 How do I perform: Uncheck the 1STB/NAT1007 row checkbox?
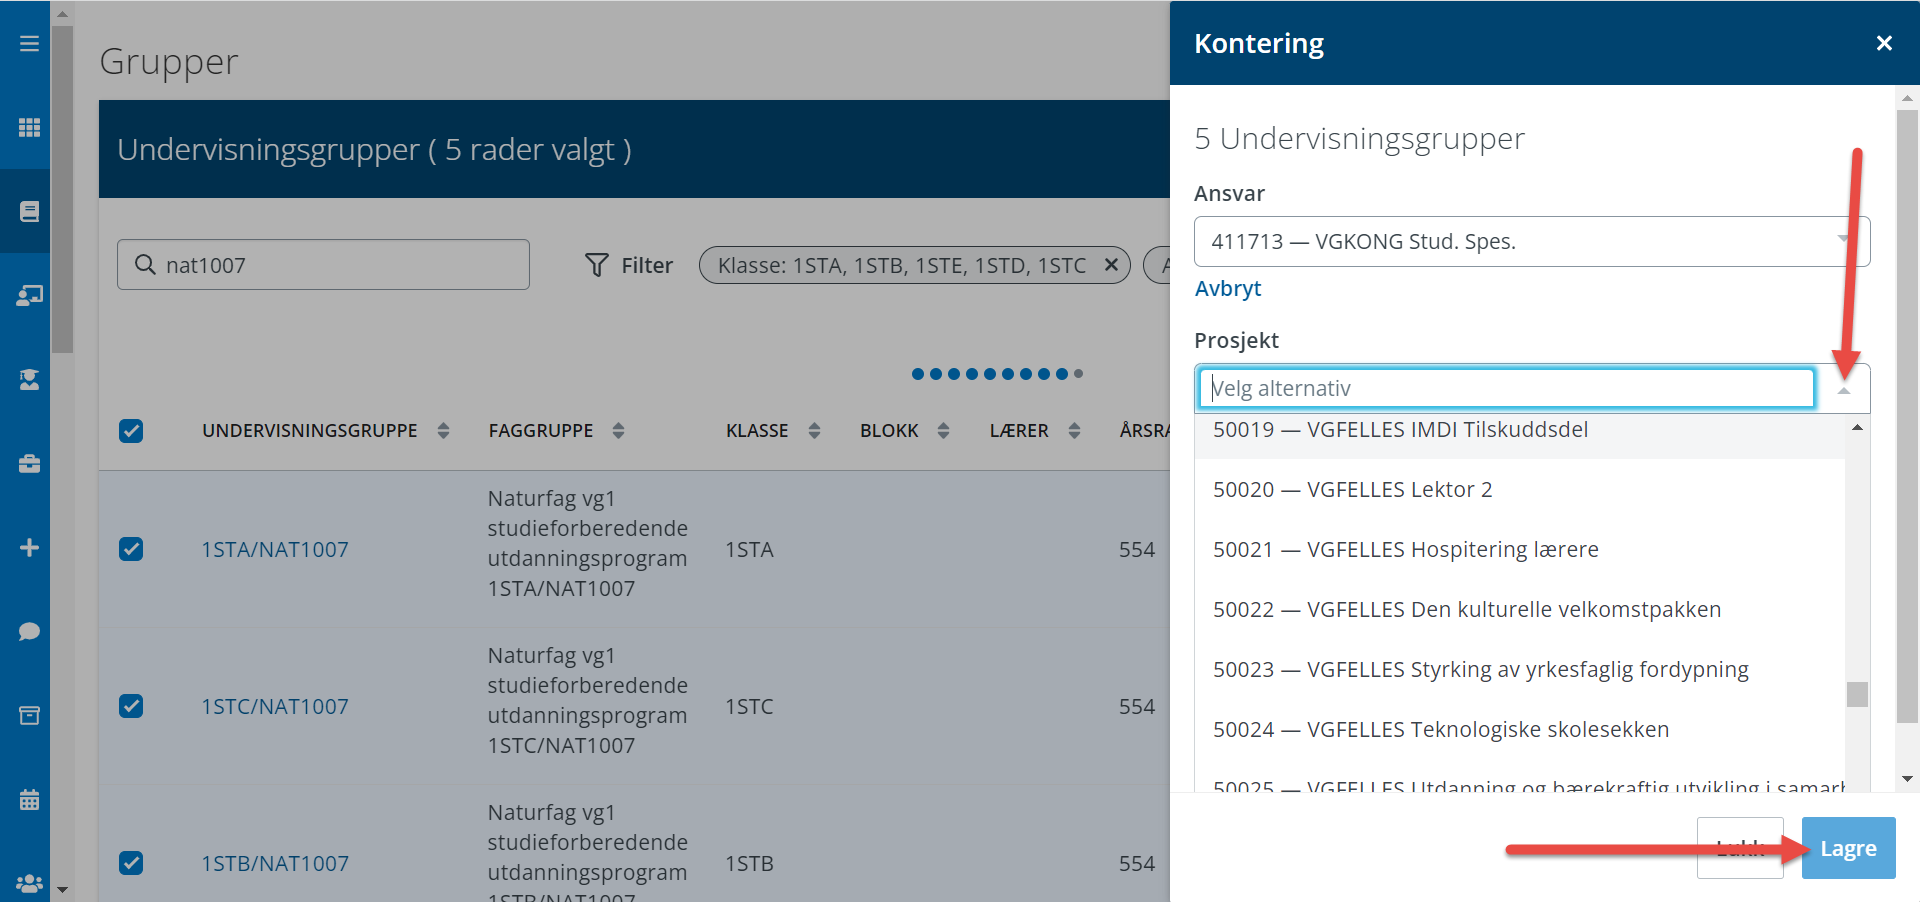click(131, 863)
